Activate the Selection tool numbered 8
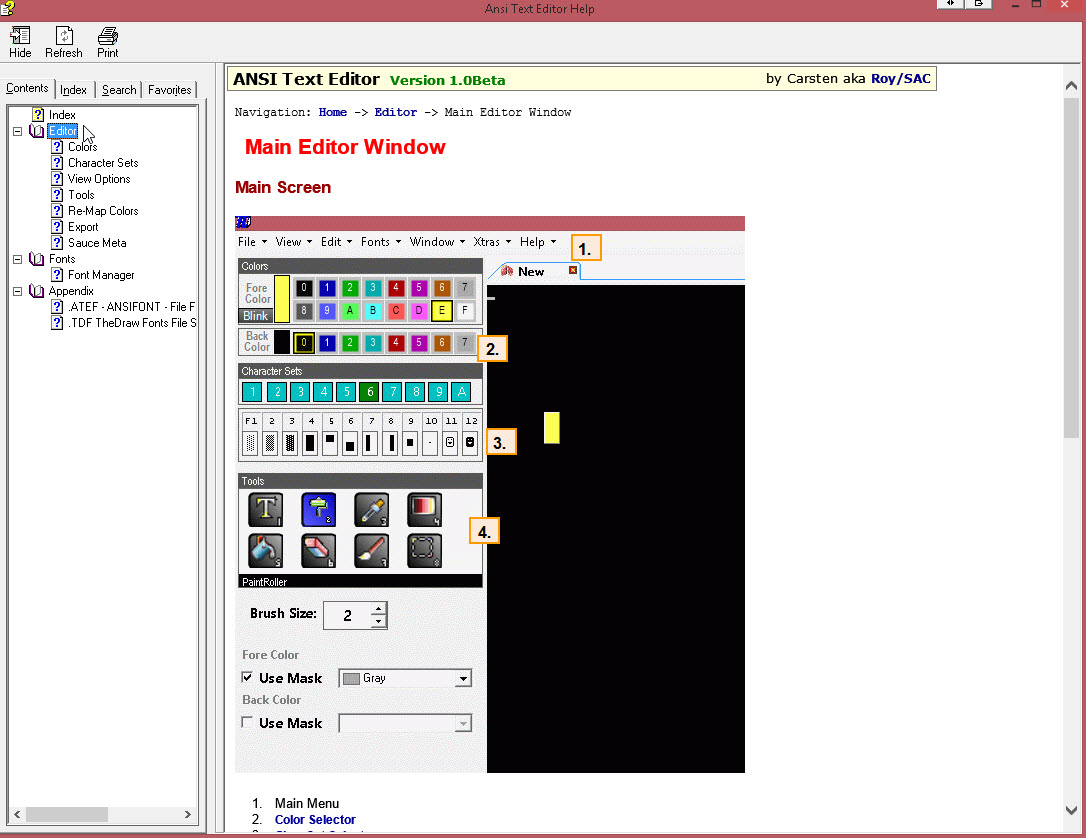1086x838 pixels. pyautogui.click(x=424, y=549)
